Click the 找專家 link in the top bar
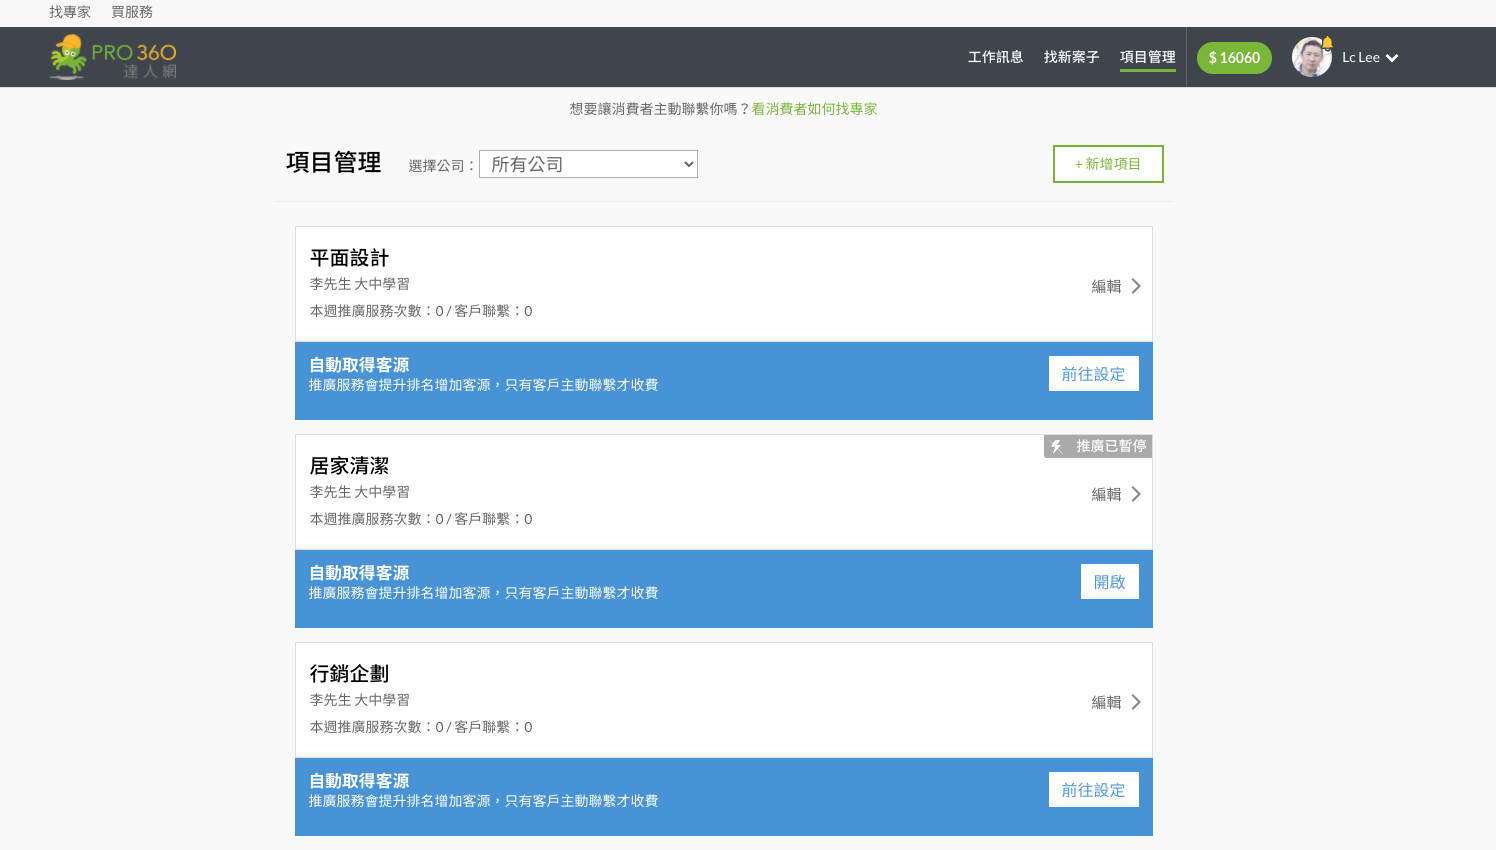Screen dimensions: 1496x850 70,12
